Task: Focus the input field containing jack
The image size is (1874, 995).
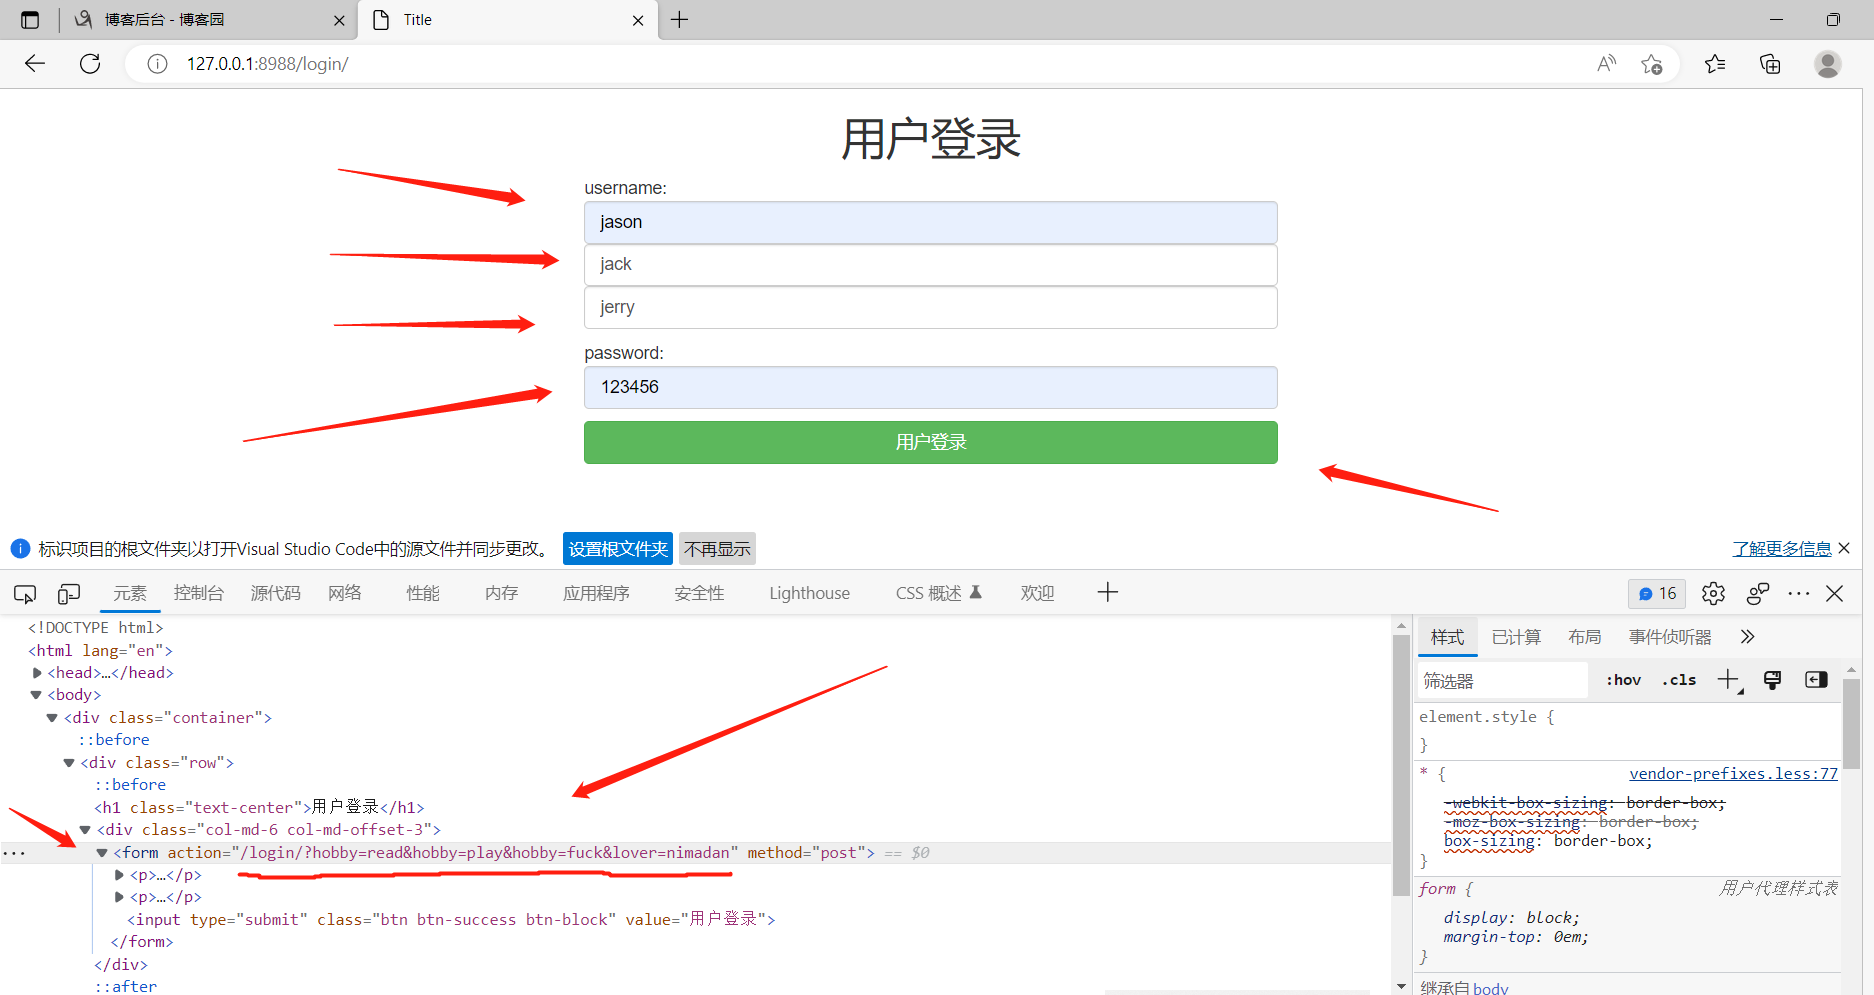Action: pyautogui.click(x=930, y=265)
